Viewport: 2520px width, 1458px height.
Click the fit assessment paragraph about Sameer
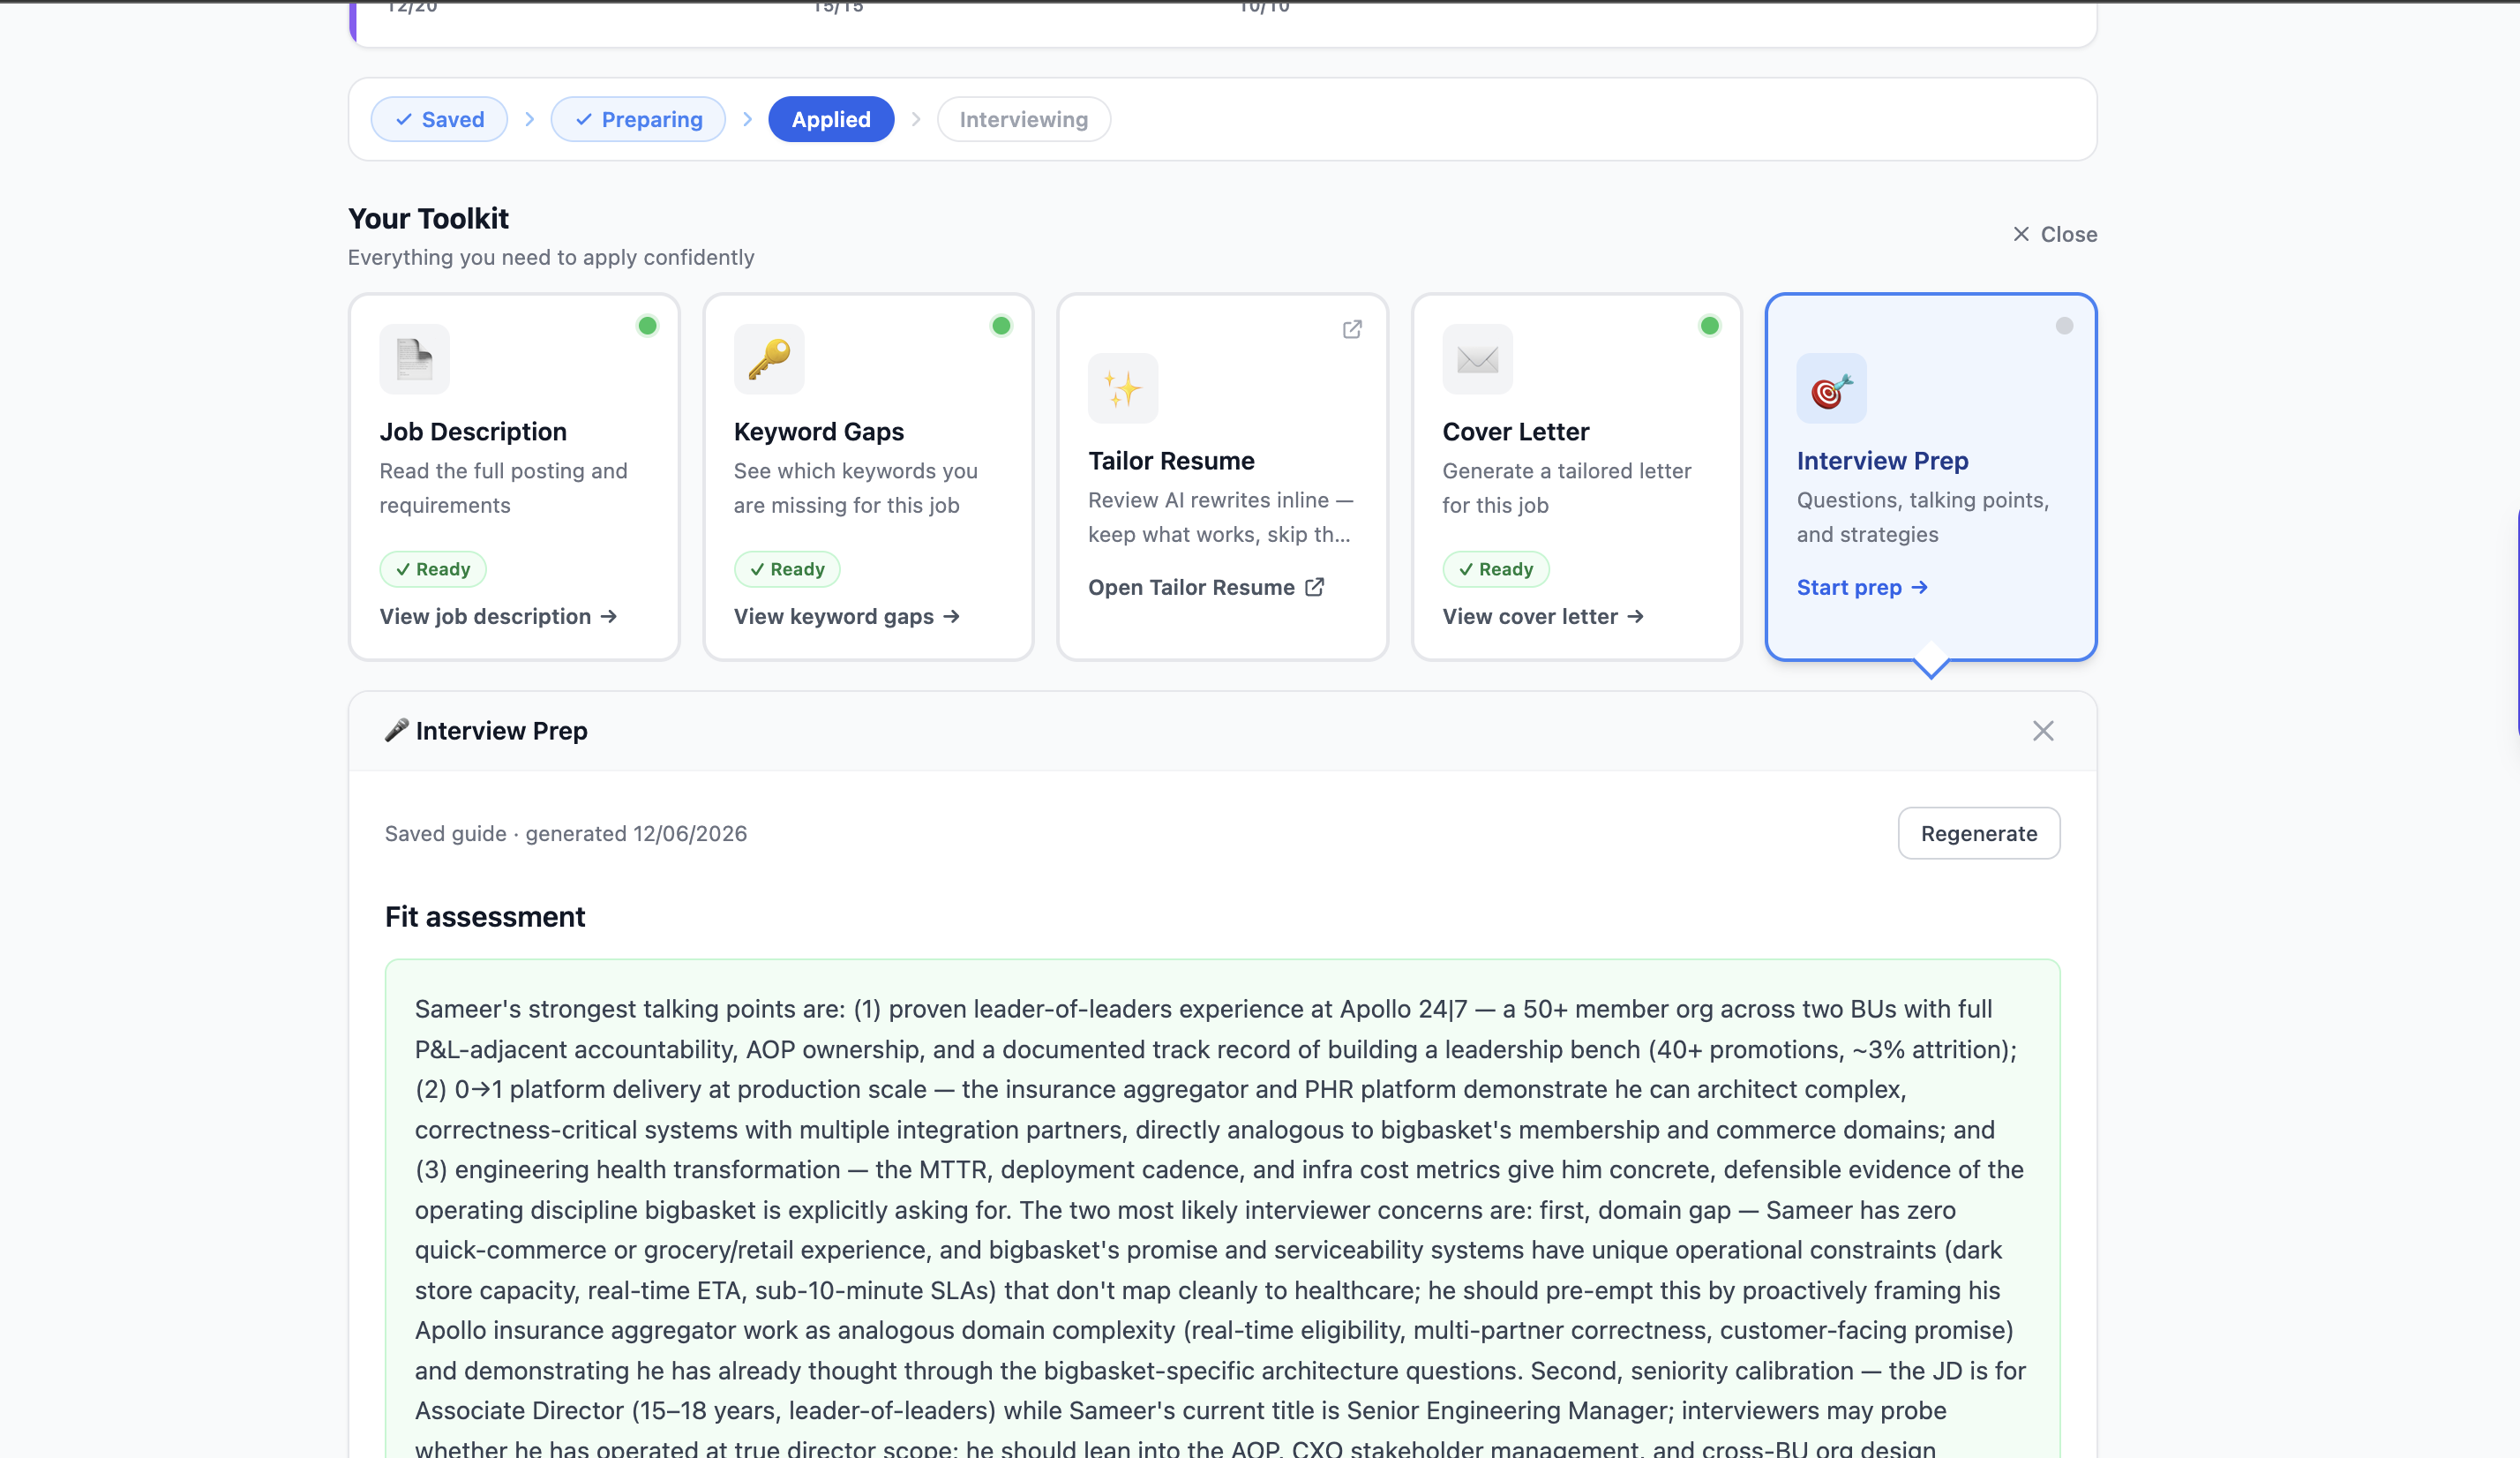(x=1222, y=1229)
